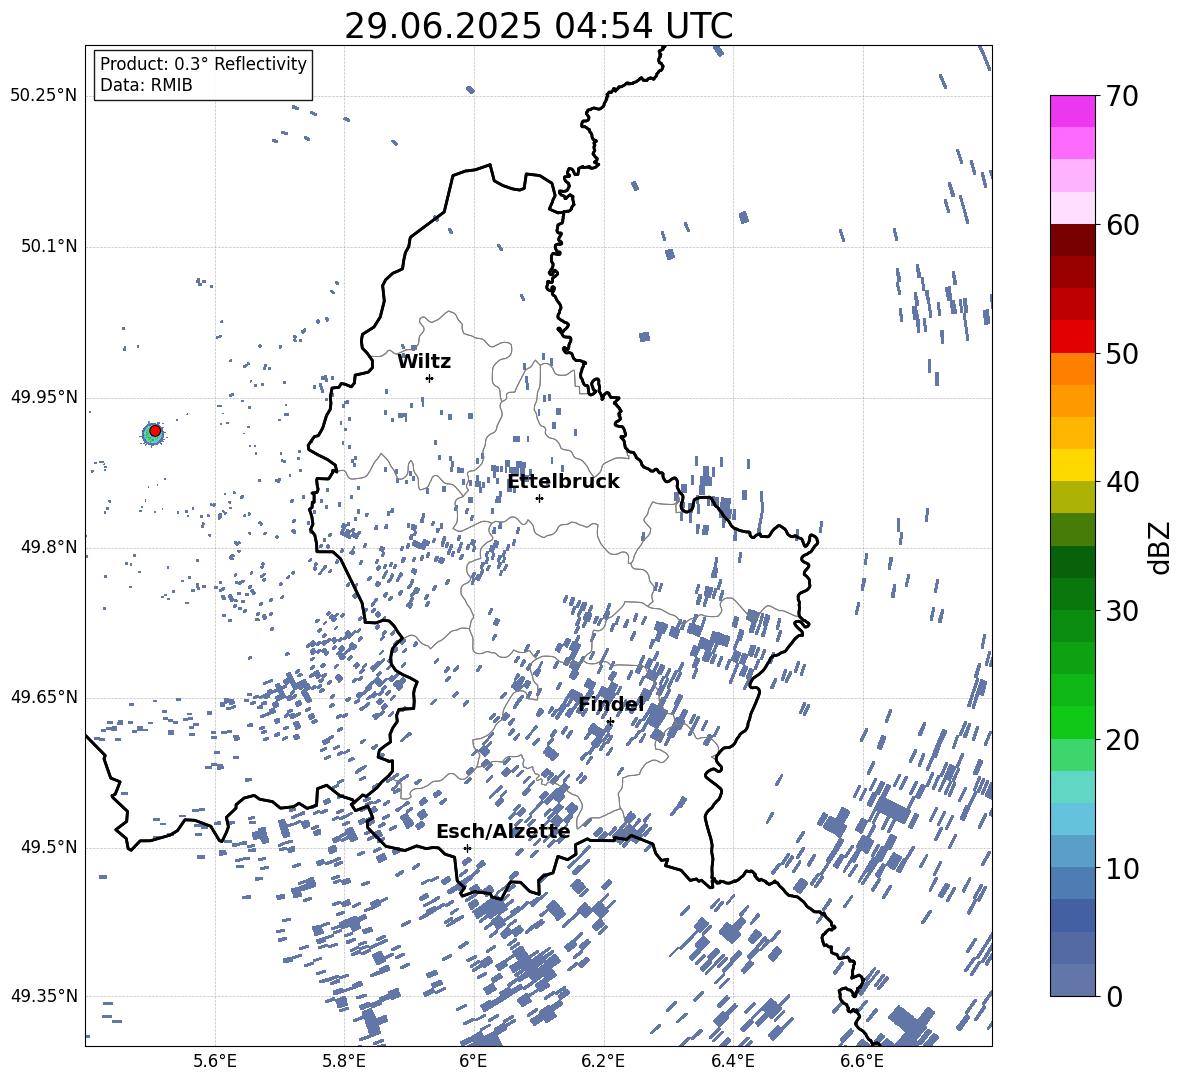The image size is (1184, 1081).
Task: Click the Findel location cross marker
Action: [x=610, y=722]
